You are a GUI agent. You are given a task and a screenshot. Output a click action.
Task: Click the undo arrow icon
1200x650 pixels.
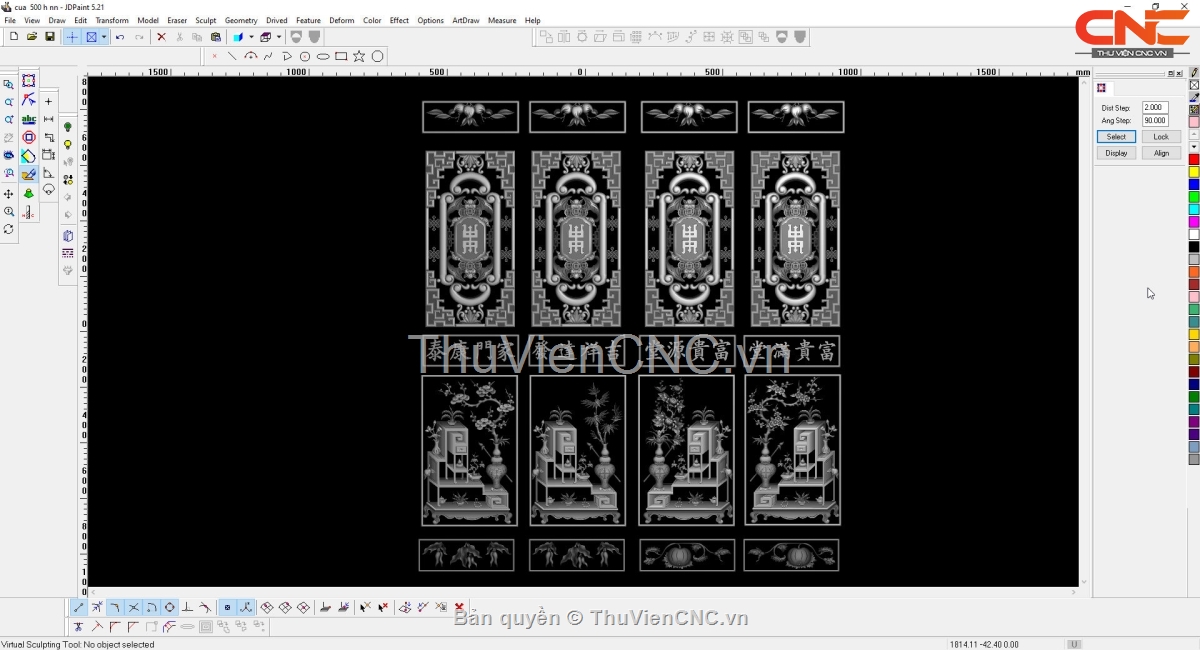(x=120, y=37)
